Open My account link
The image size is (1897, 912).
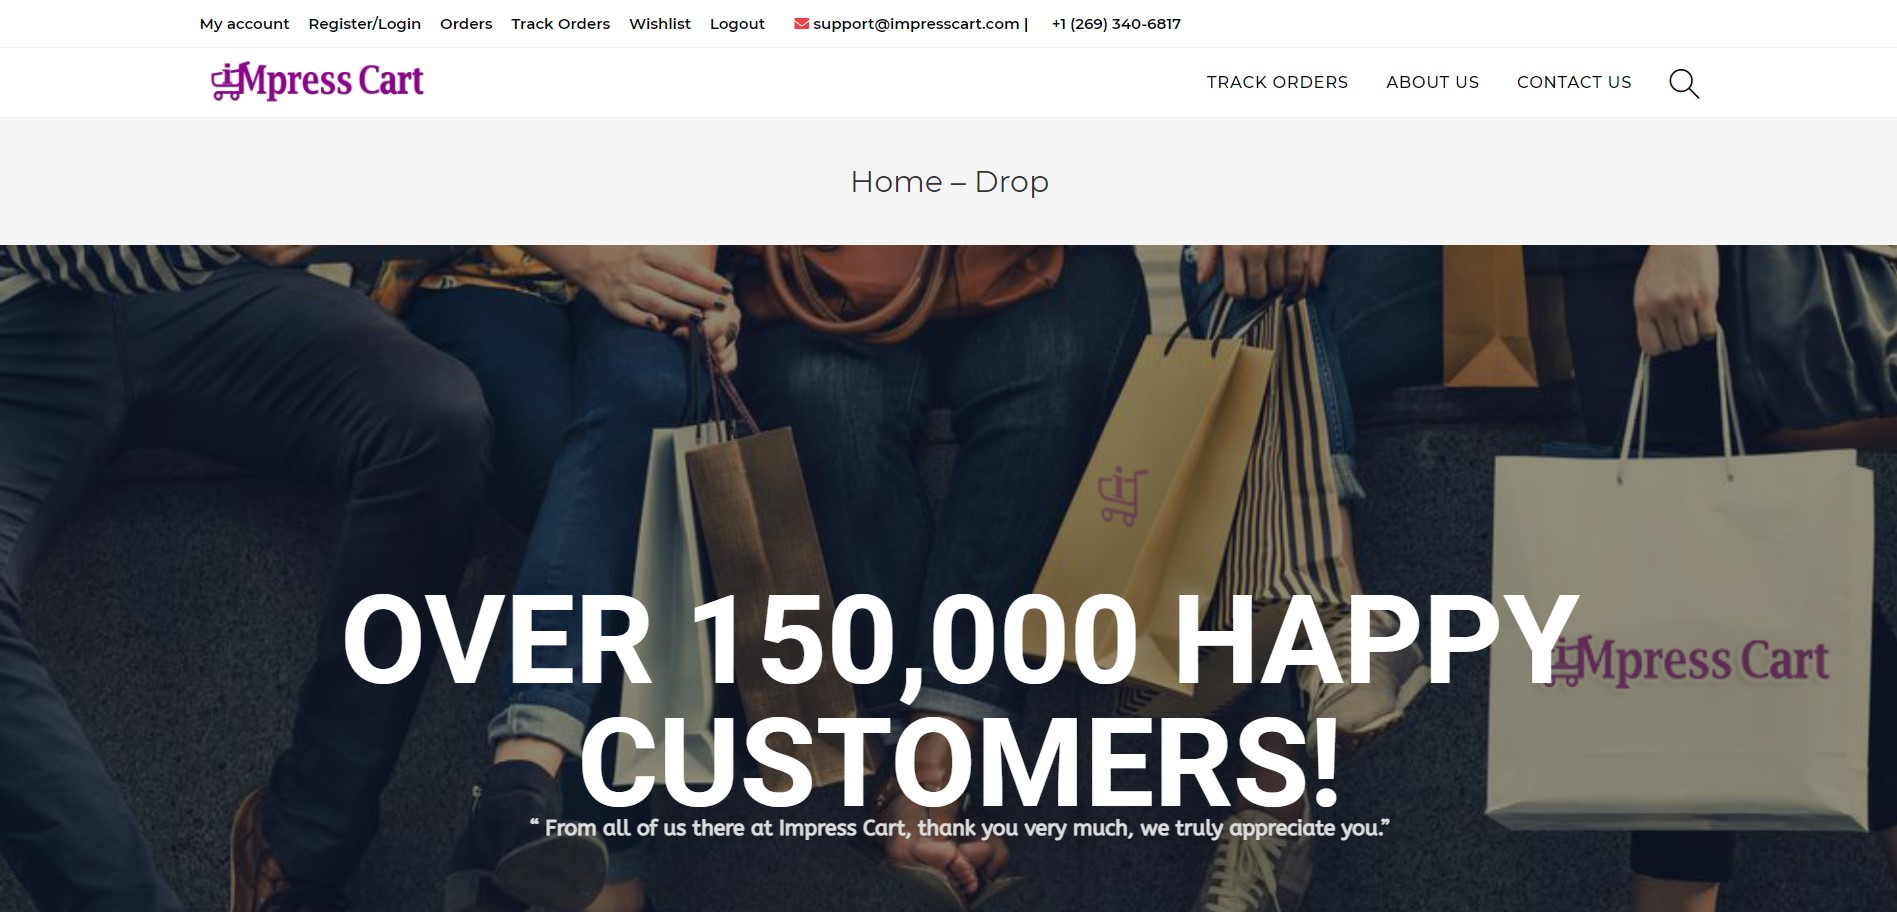244,24
